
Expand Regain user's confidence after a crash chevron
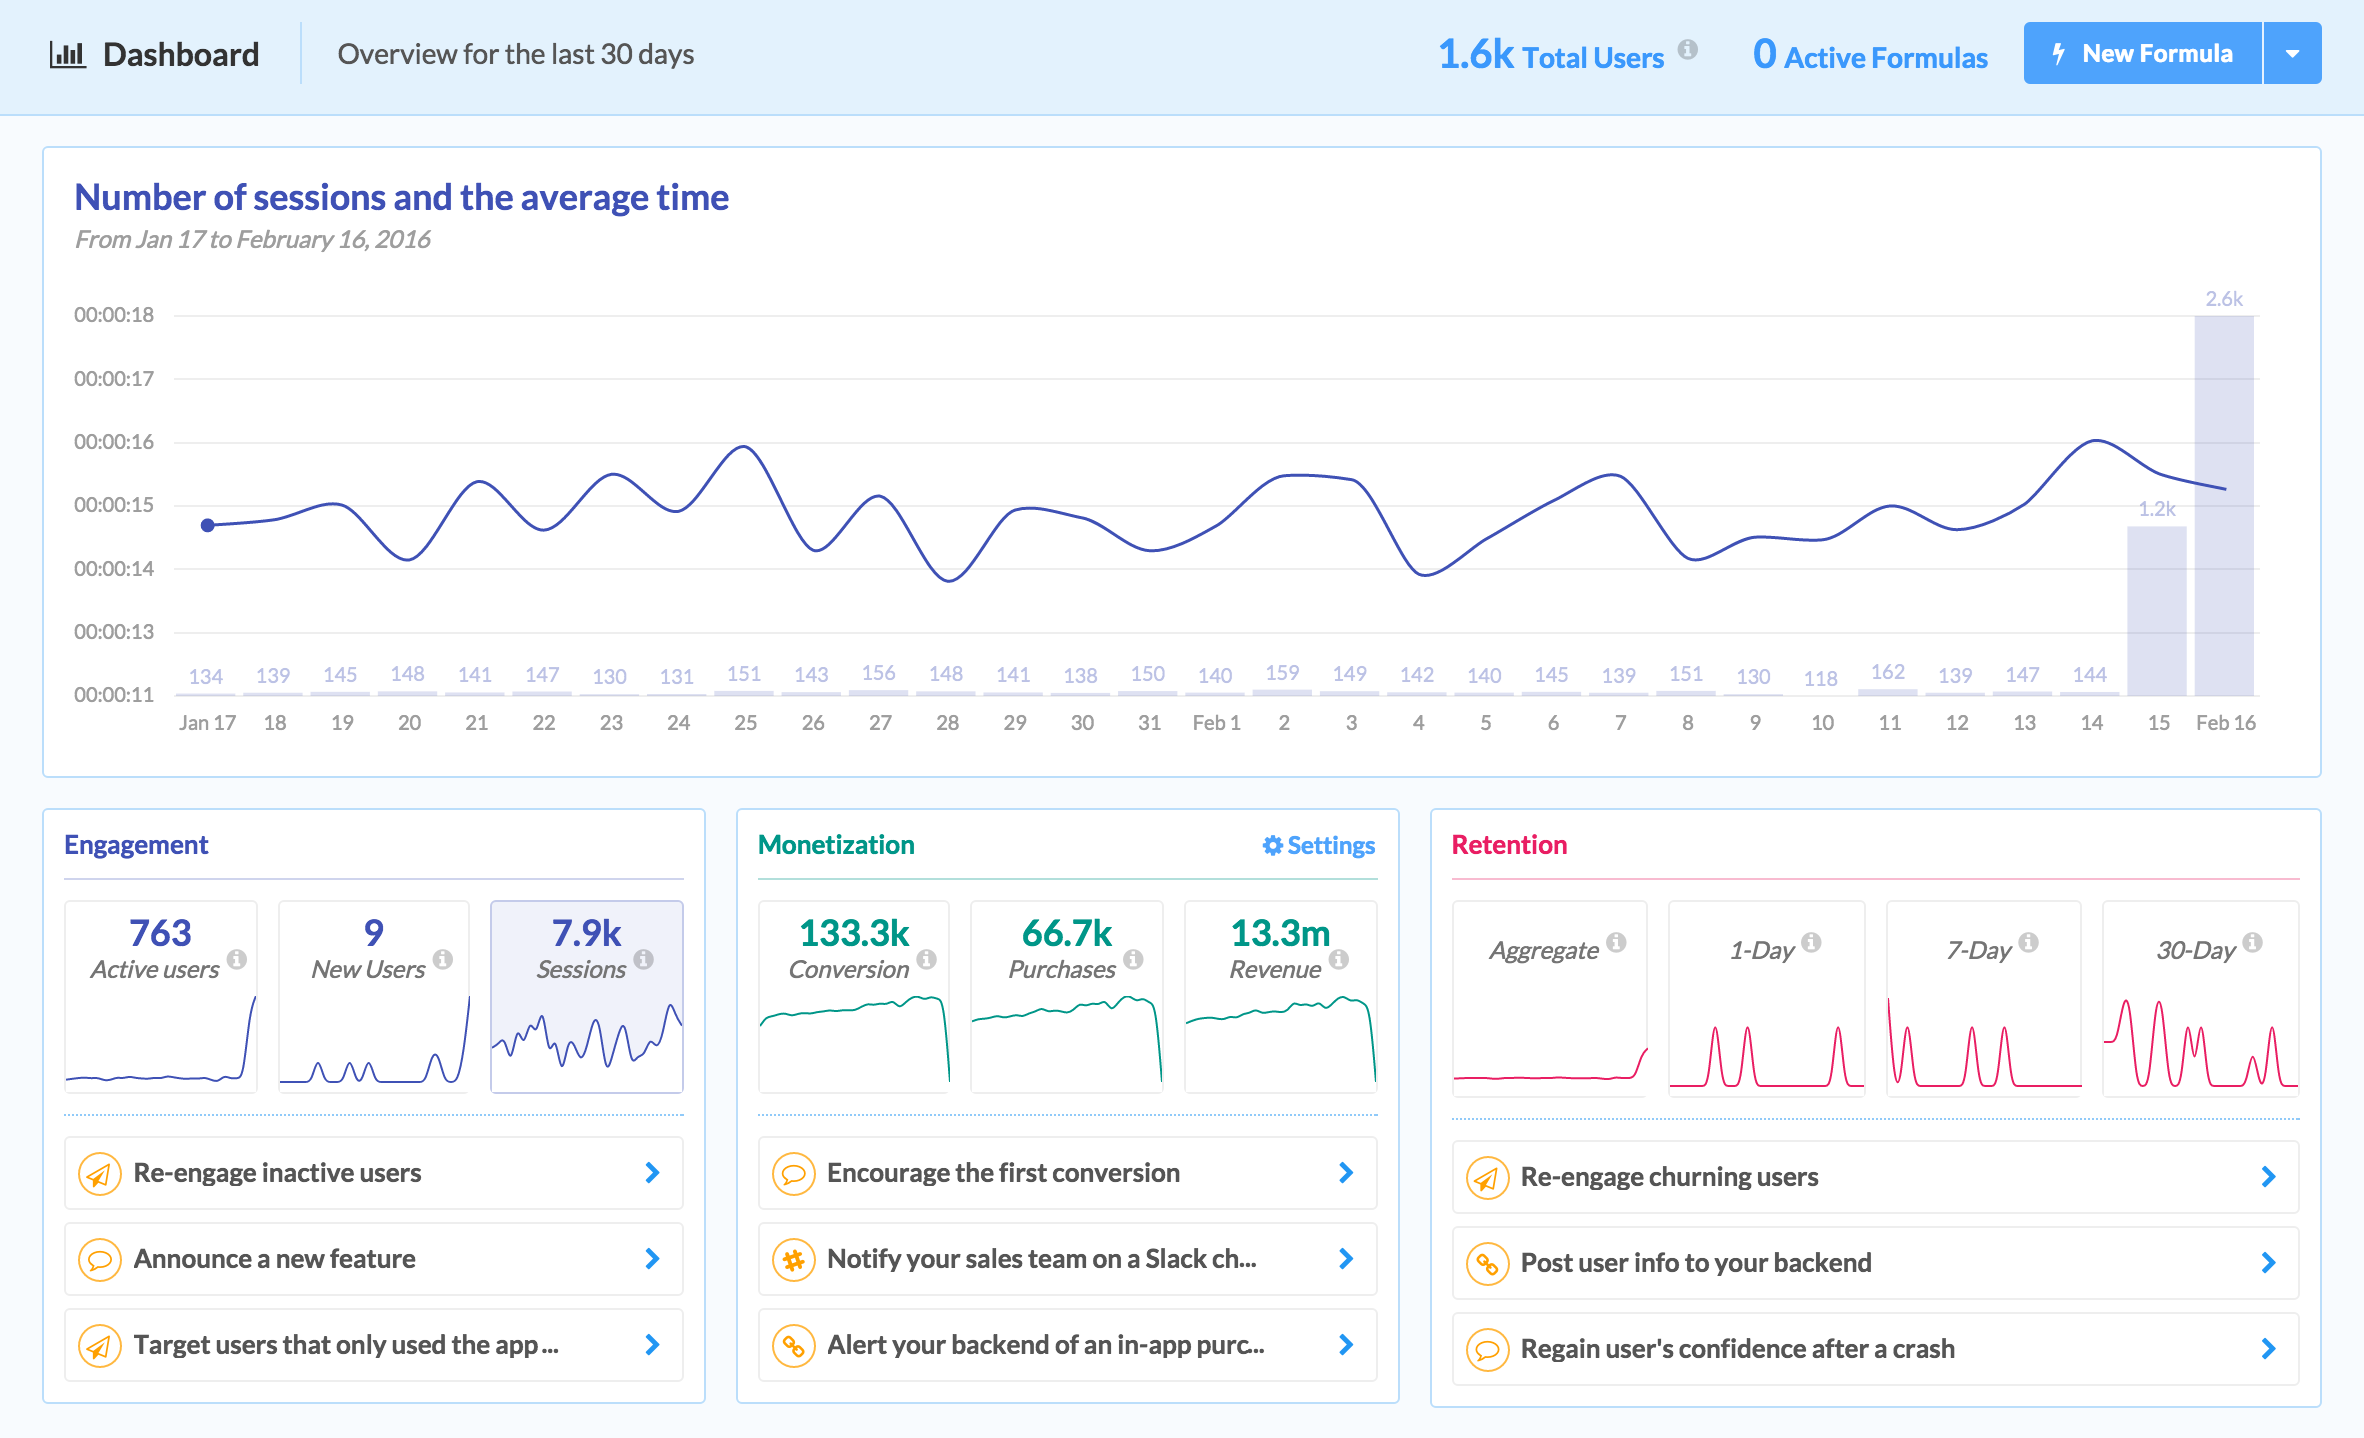pos(2268,1349)
